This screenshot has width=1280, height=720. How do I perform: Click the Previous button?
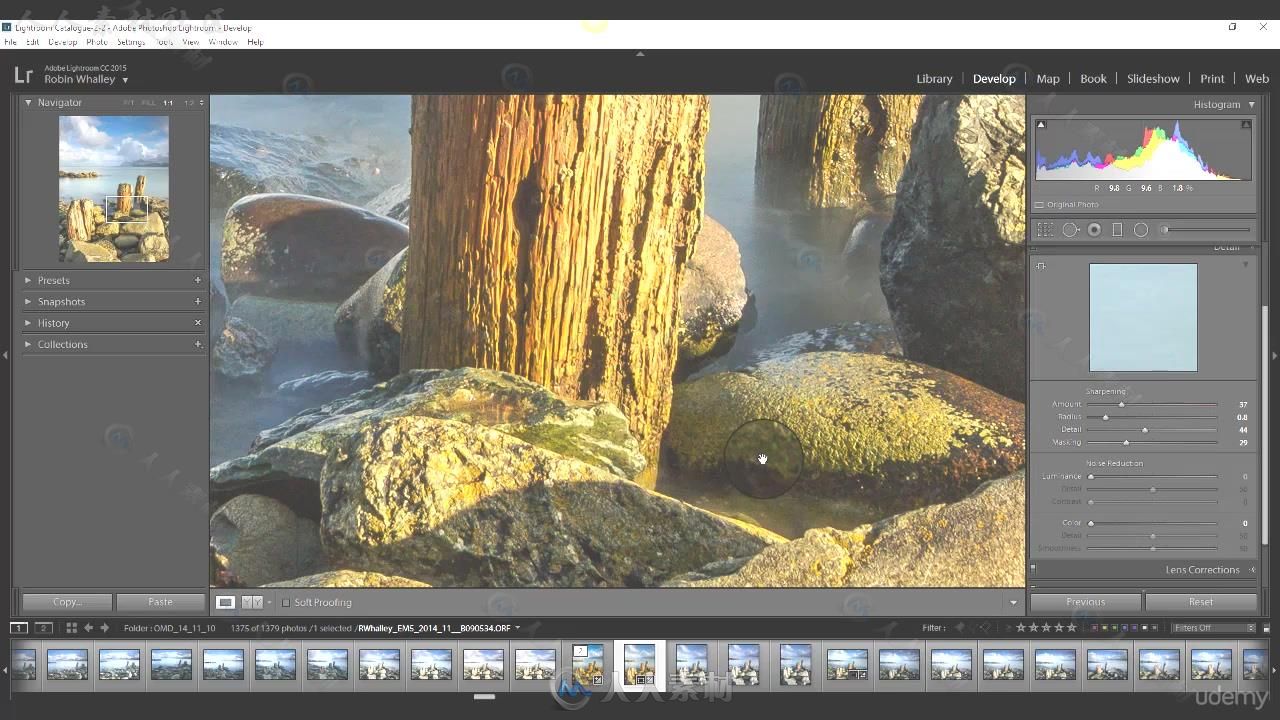1085,602
